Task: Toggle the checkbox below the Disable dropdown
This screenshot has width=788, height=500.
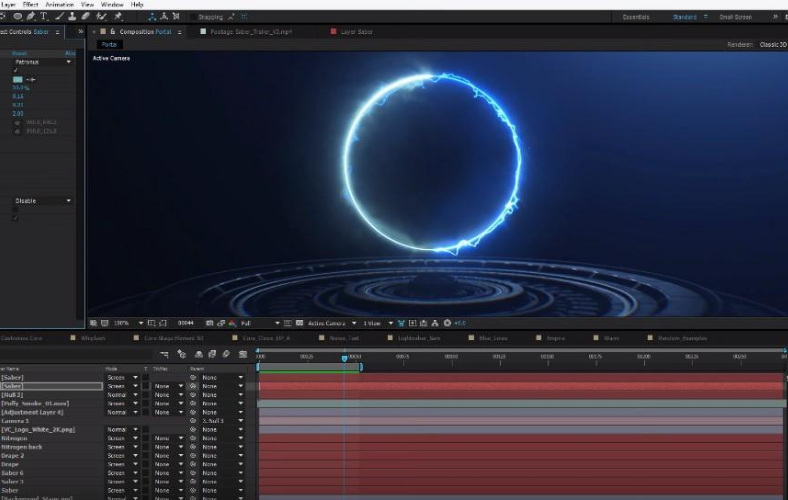Action: tap(15, 210)
